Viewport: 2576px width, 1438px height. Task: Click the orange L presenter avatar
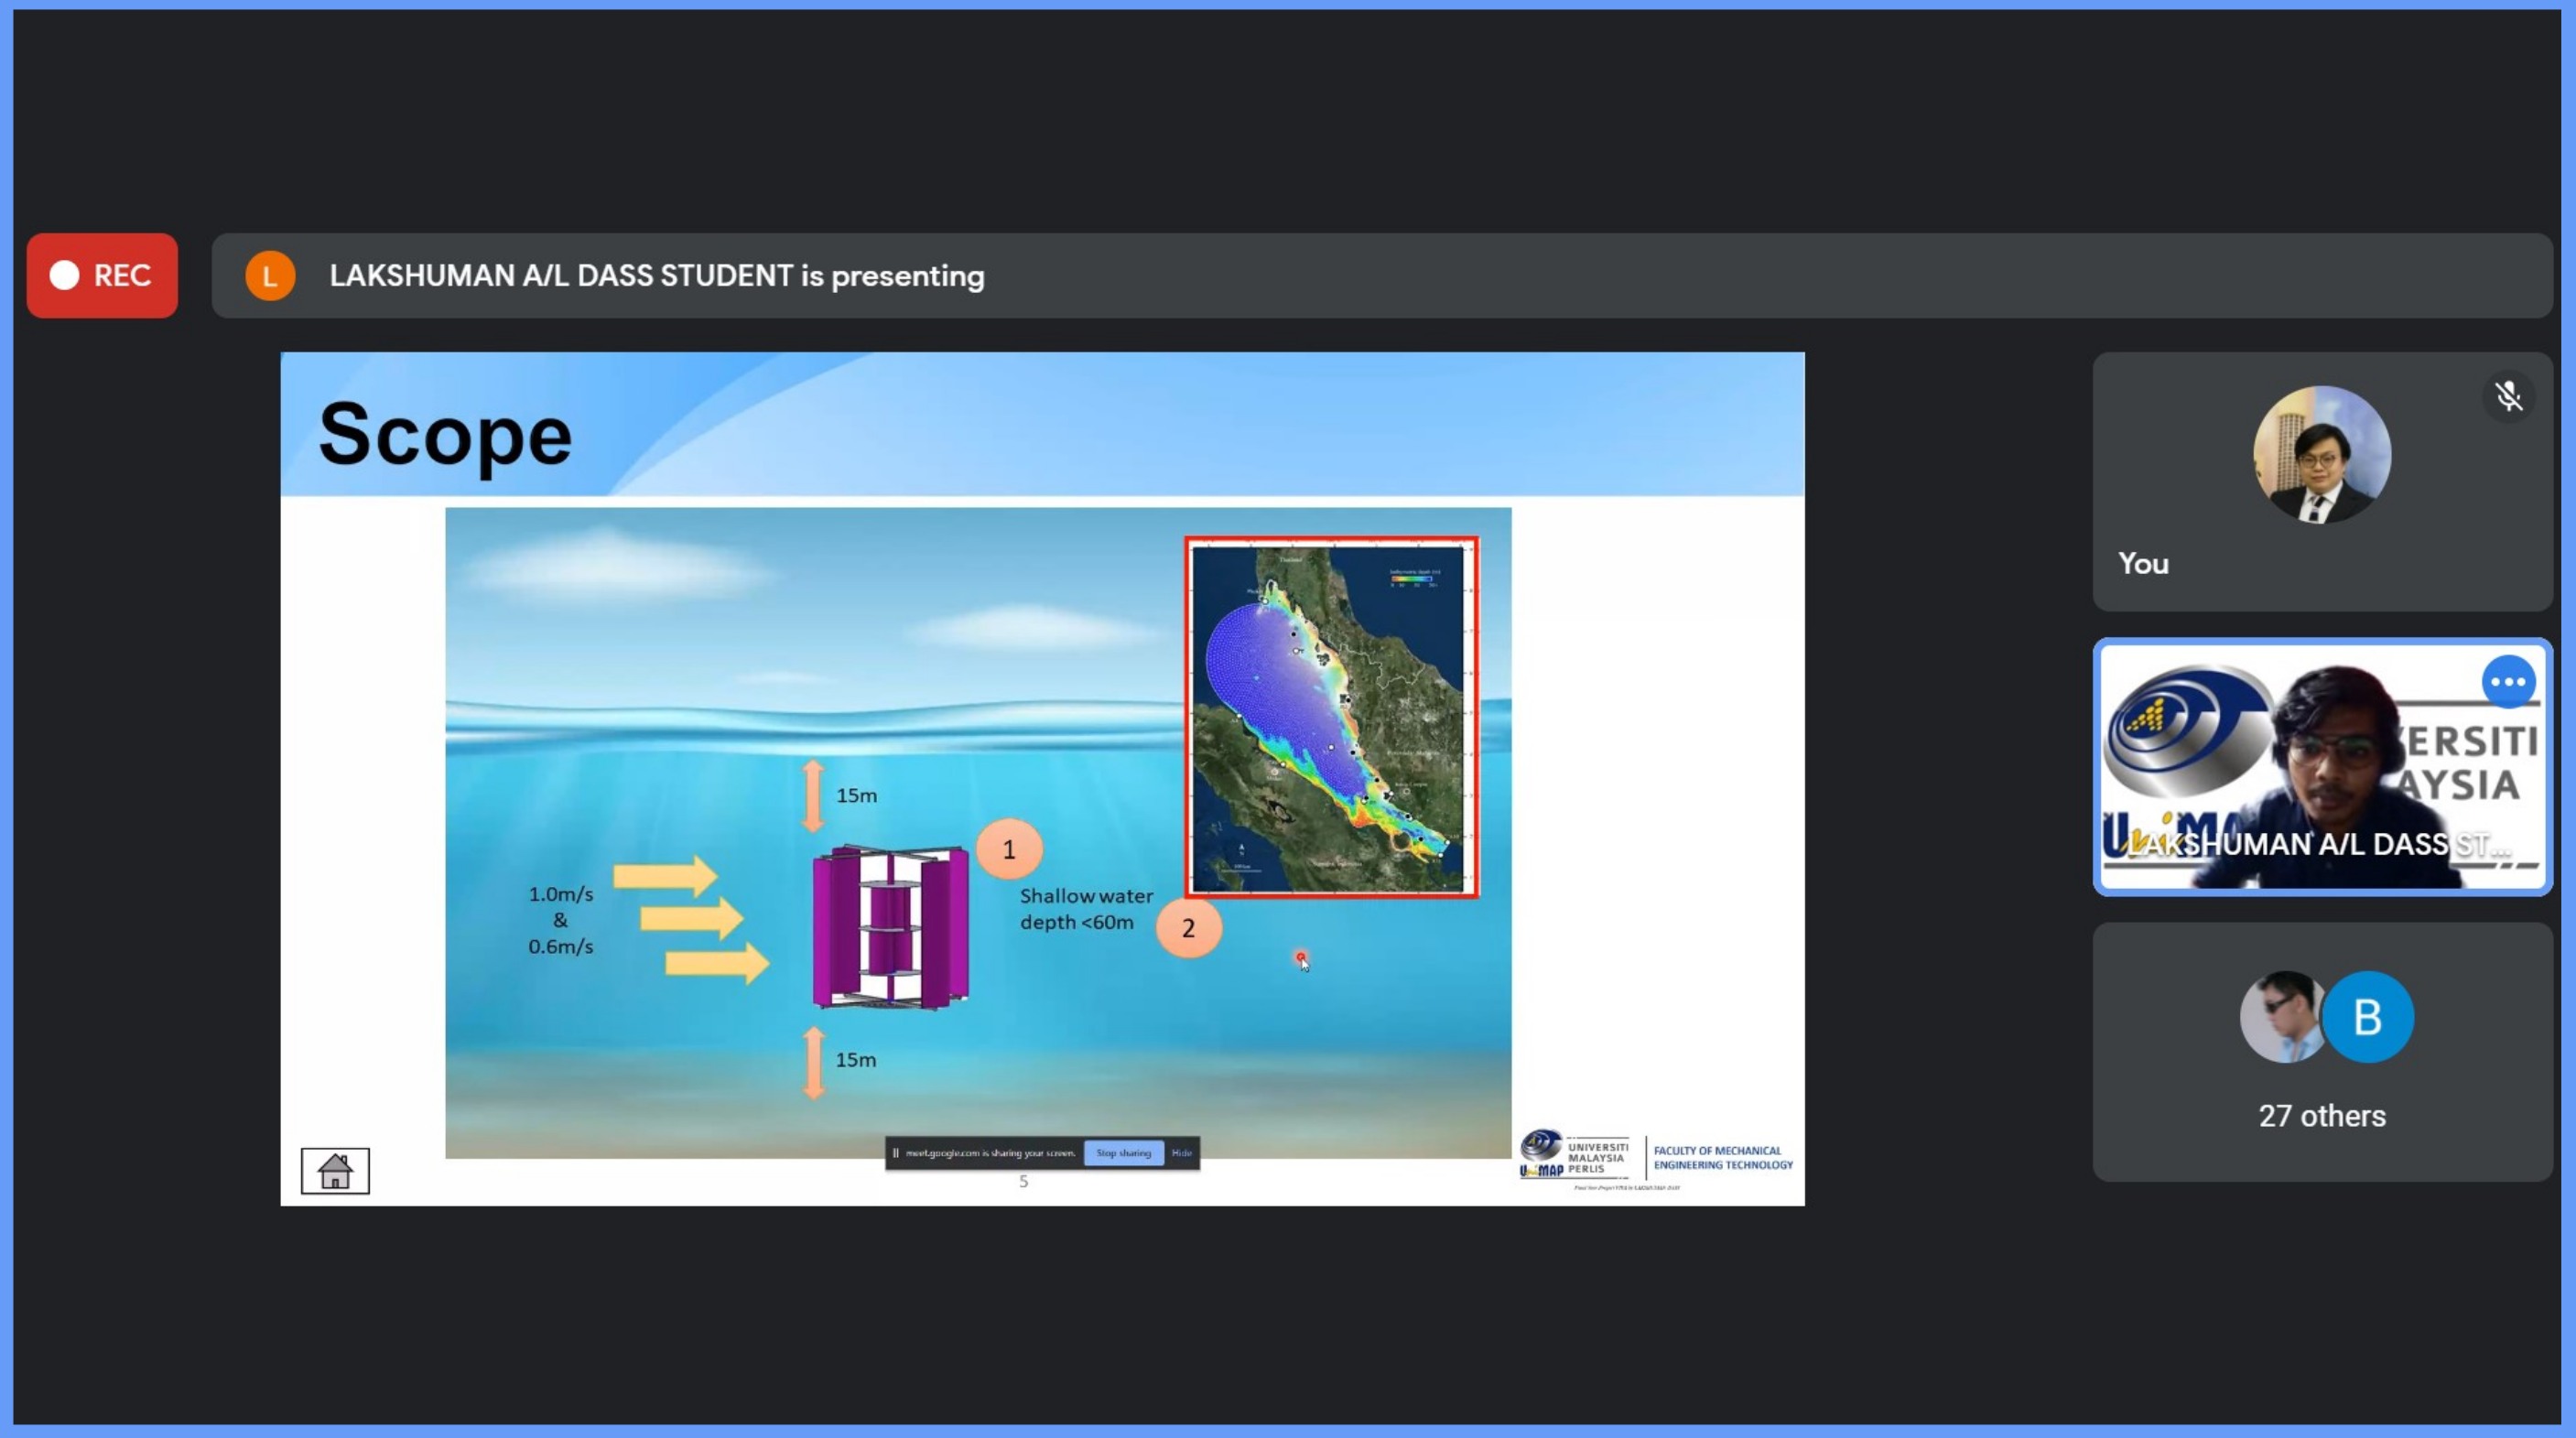pyautogui.click(x=270, y=276)
